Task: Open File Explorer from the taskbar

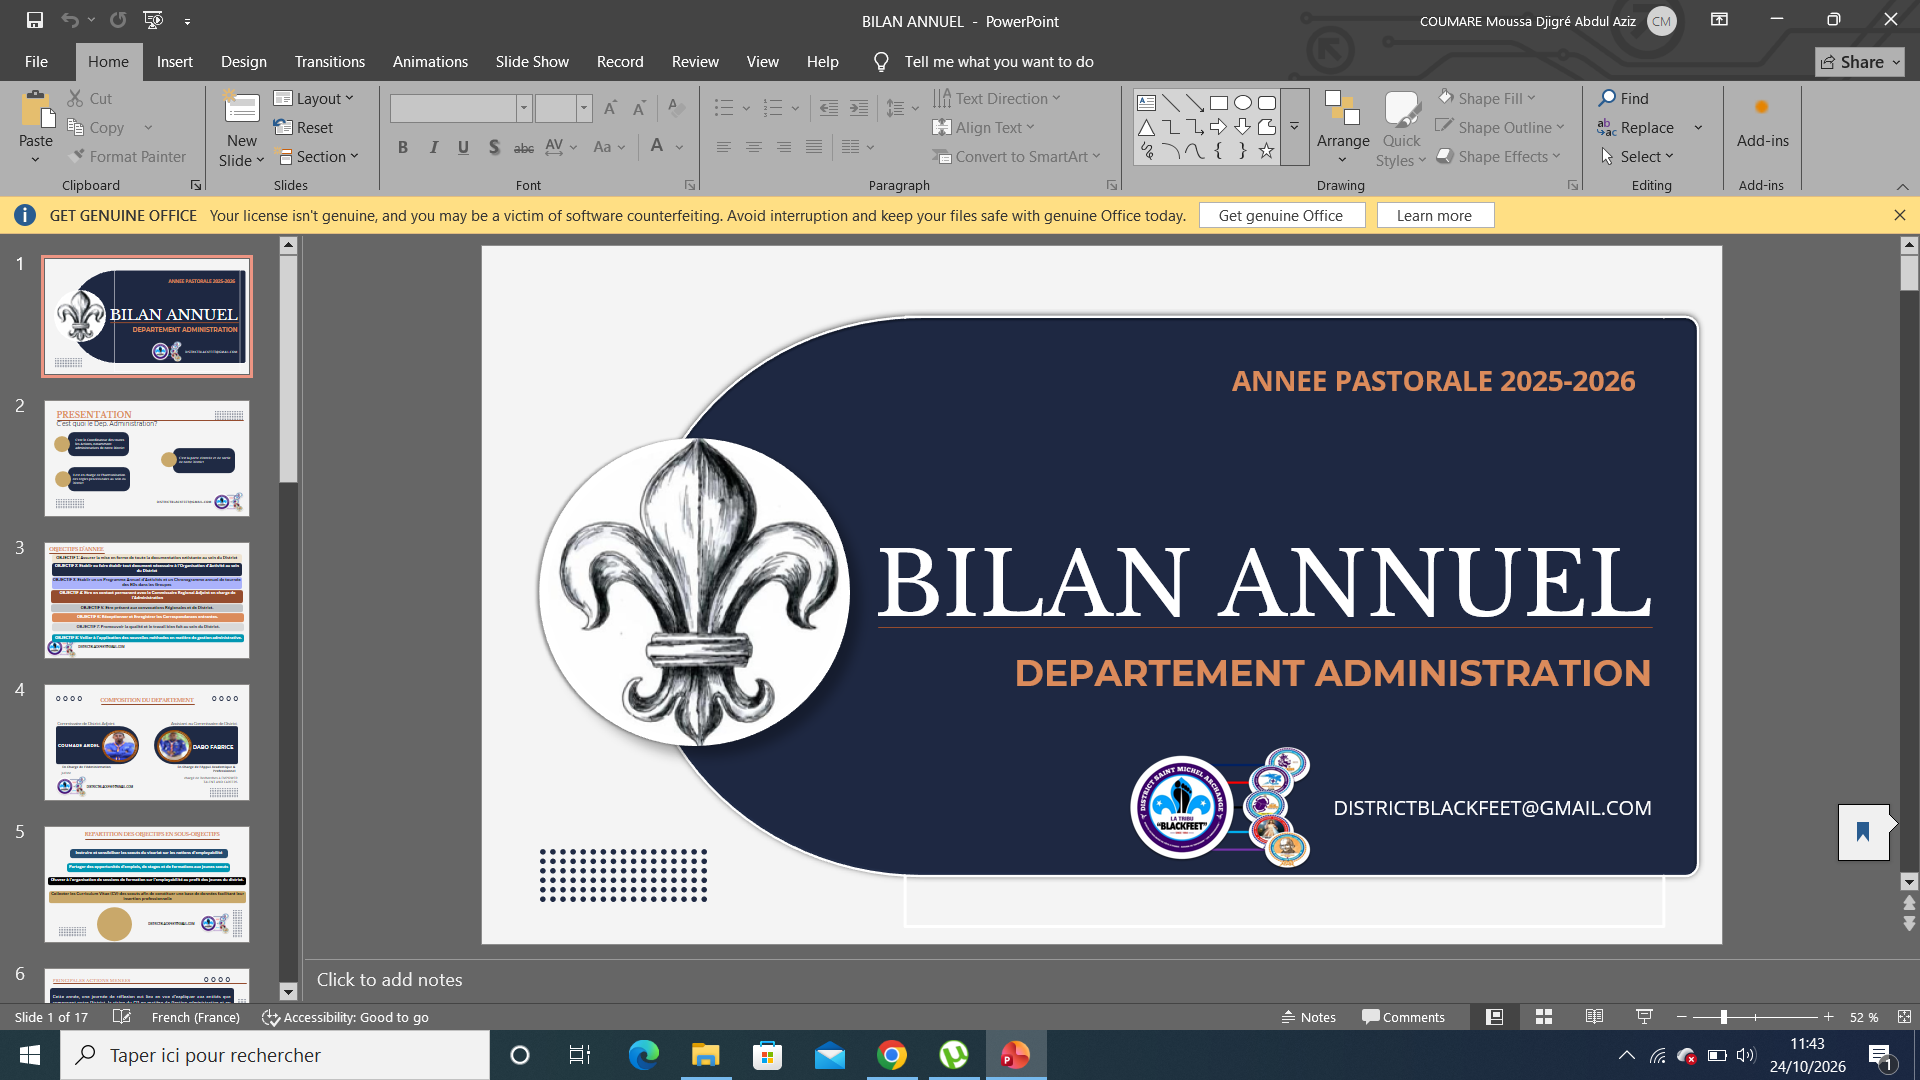Action: 705,1055
